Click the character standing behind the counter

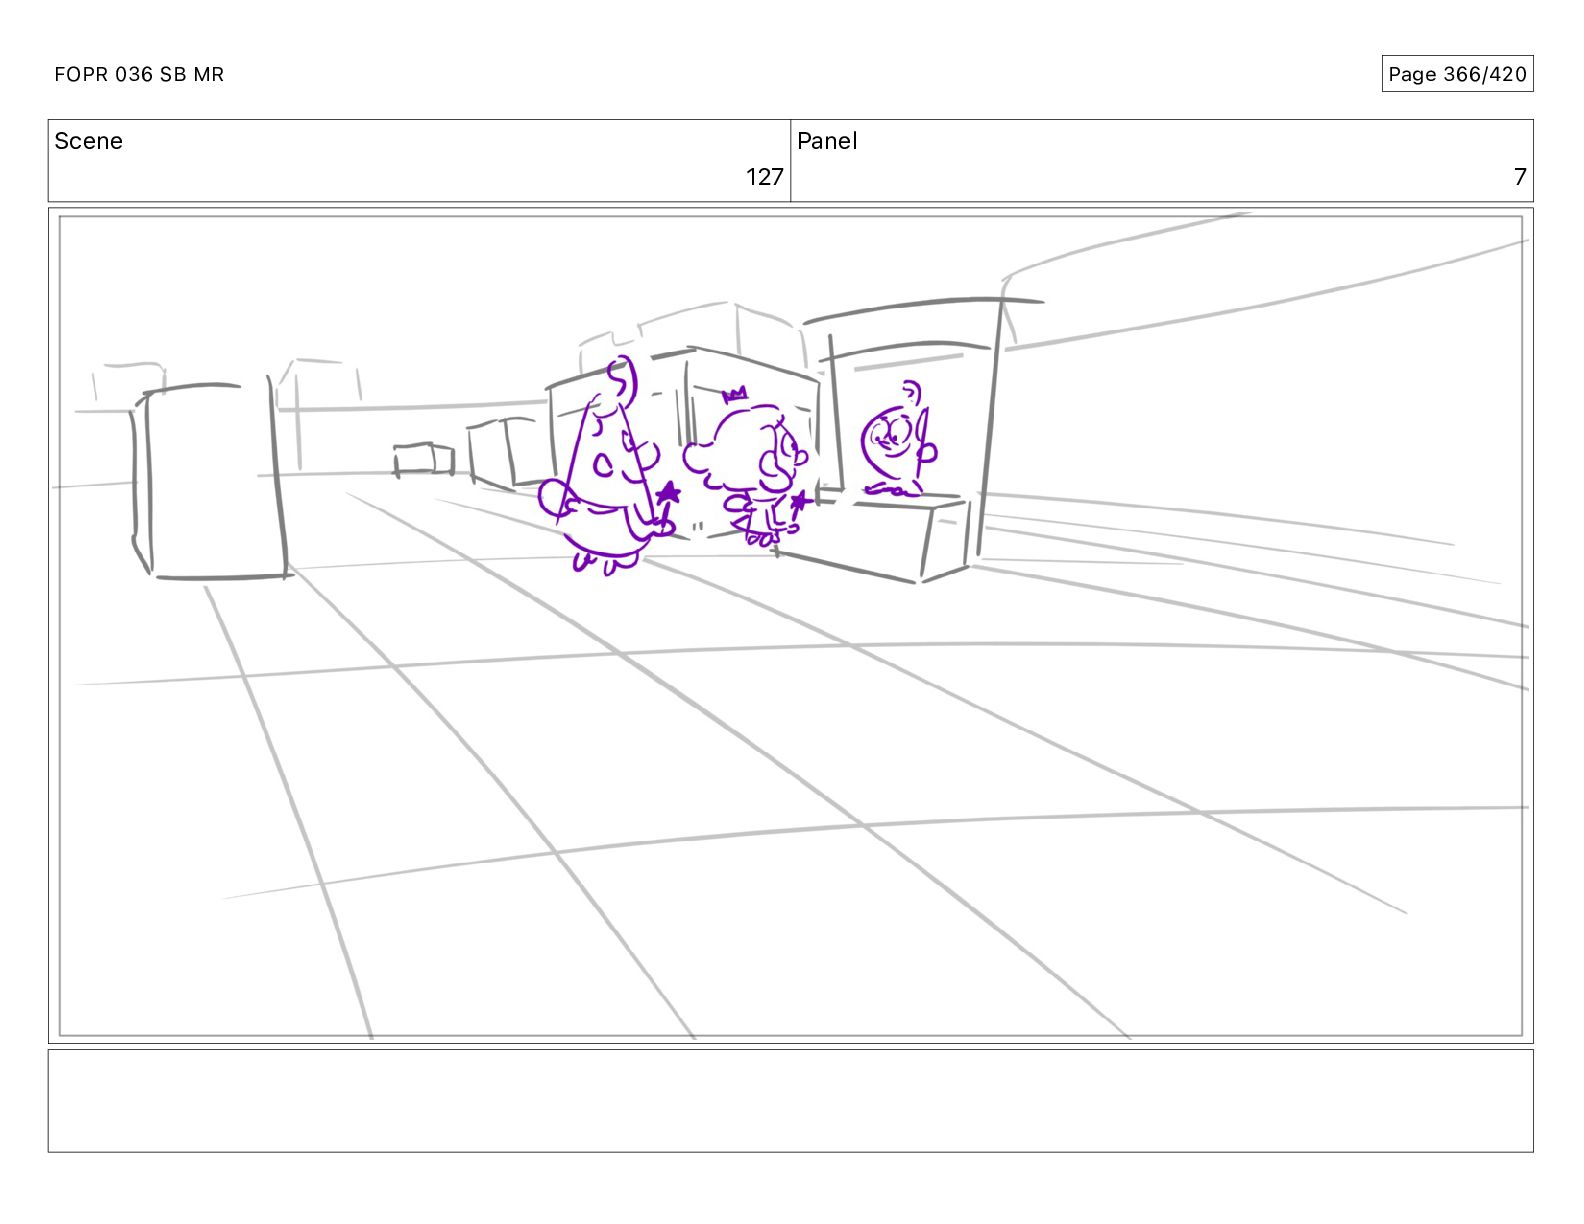click(x=898, y=439)
